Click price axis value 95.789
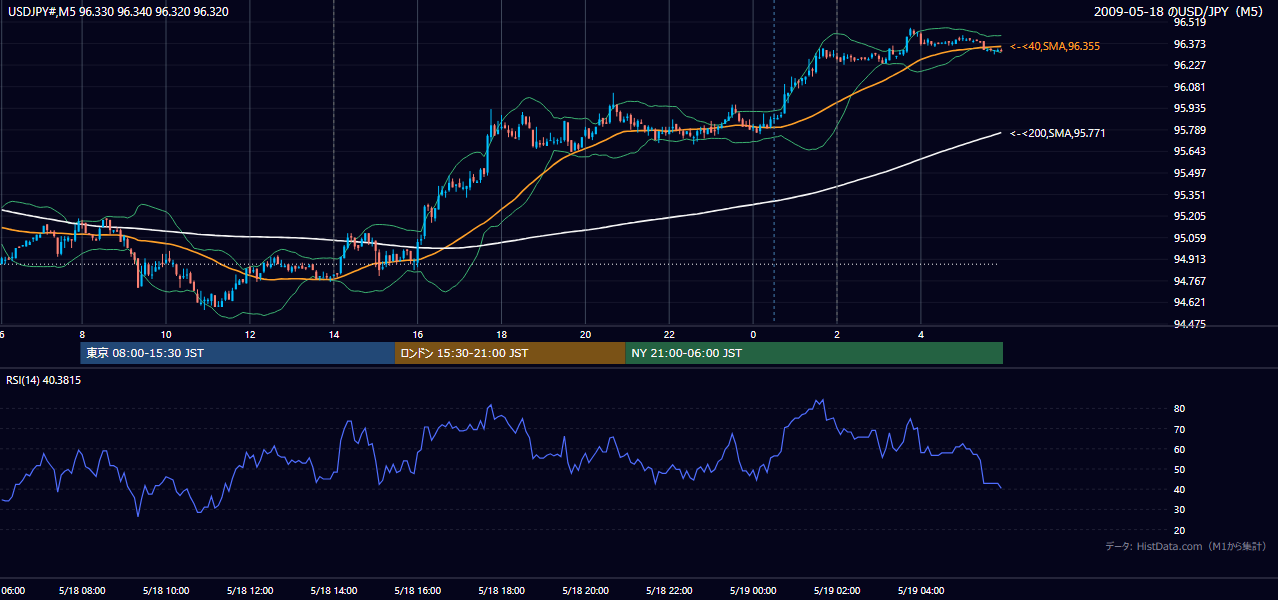The height and width of the screenshot is (600, 1278). pos(1189,130)
